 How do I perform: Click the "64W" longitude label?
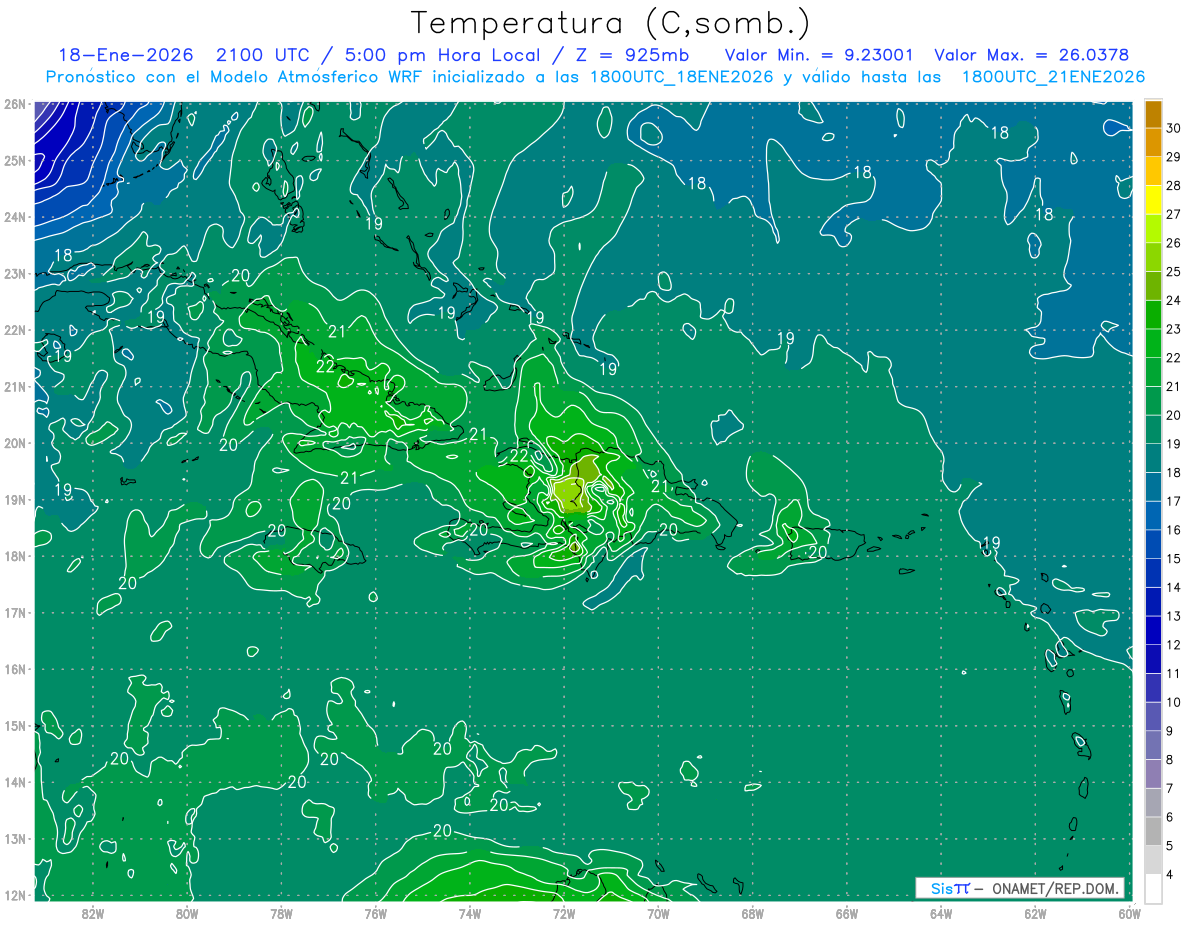point(941,913)
